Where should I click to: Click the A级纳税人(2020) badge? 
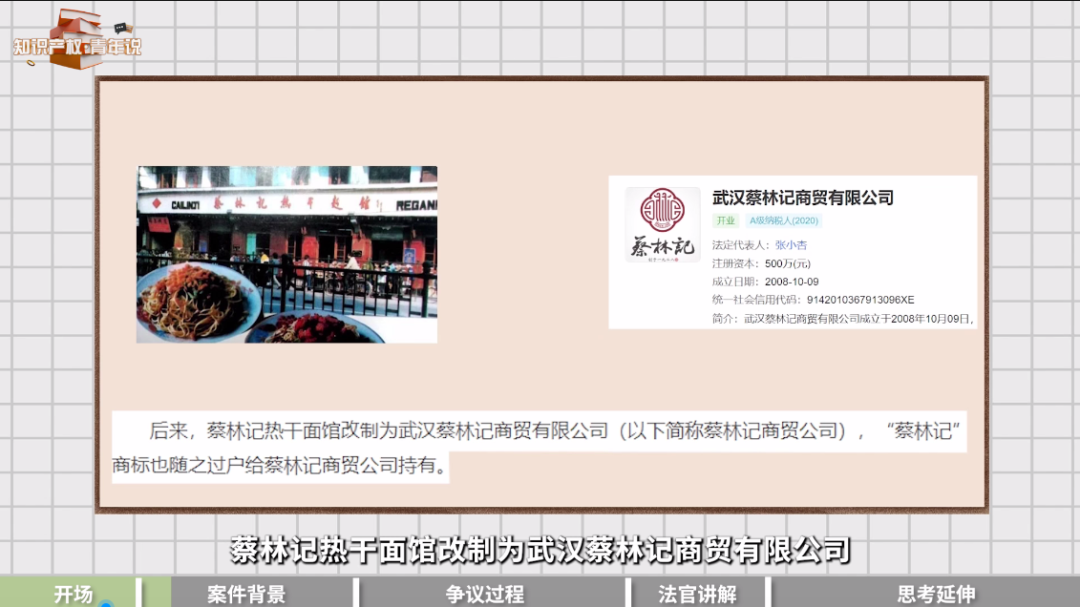pos(784,221)
